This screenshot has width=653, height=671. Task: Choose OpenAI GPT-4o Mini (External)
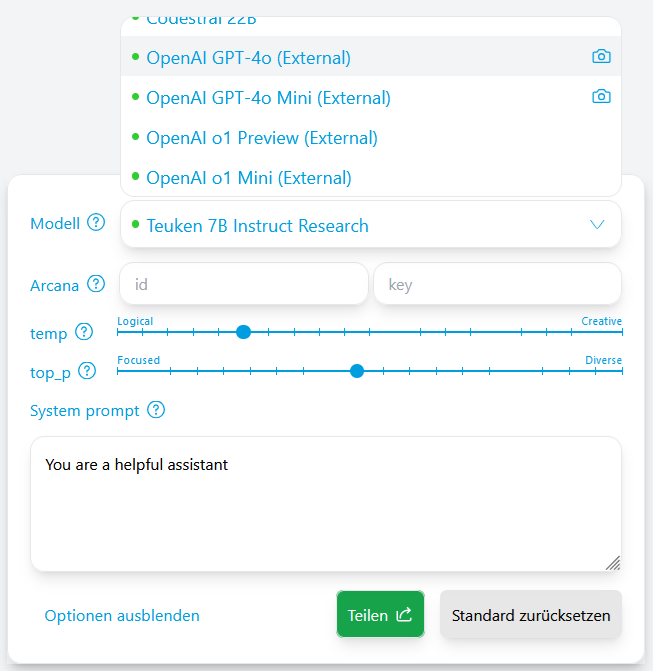coord(268,98)
